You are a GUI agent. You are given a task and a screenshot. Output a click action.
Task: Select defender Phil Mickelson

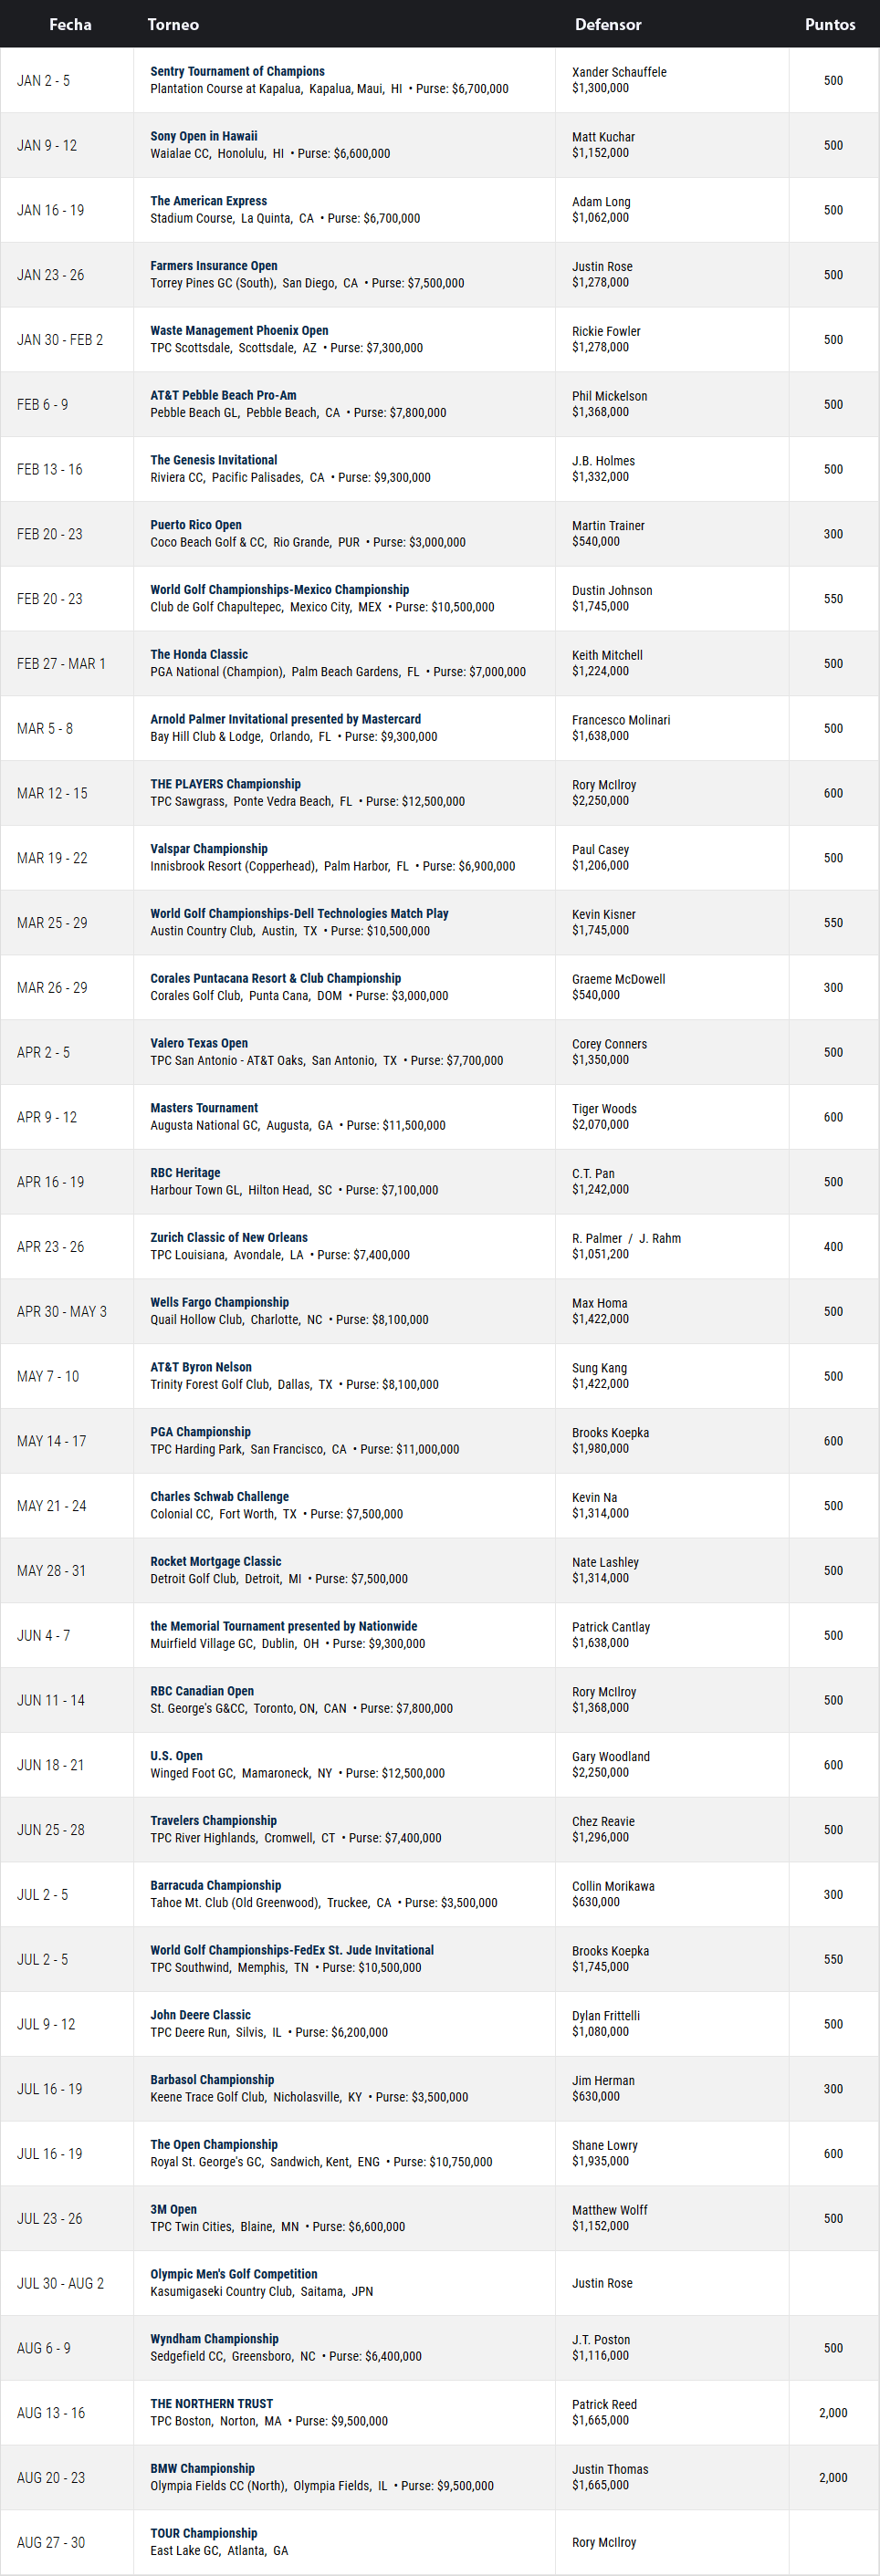(609, 396)
